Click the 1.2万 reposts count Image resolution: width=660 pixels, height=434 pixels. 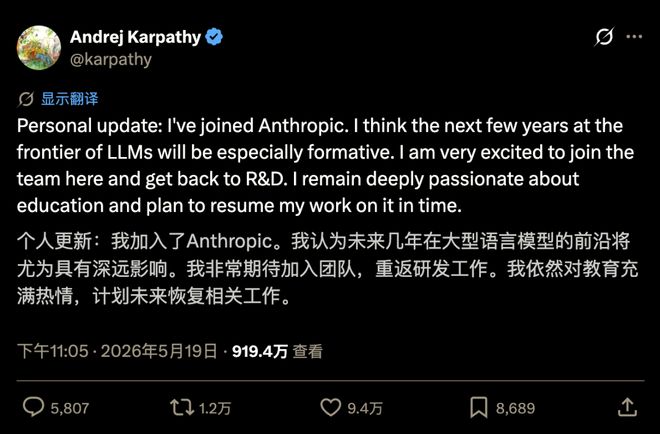215,408
